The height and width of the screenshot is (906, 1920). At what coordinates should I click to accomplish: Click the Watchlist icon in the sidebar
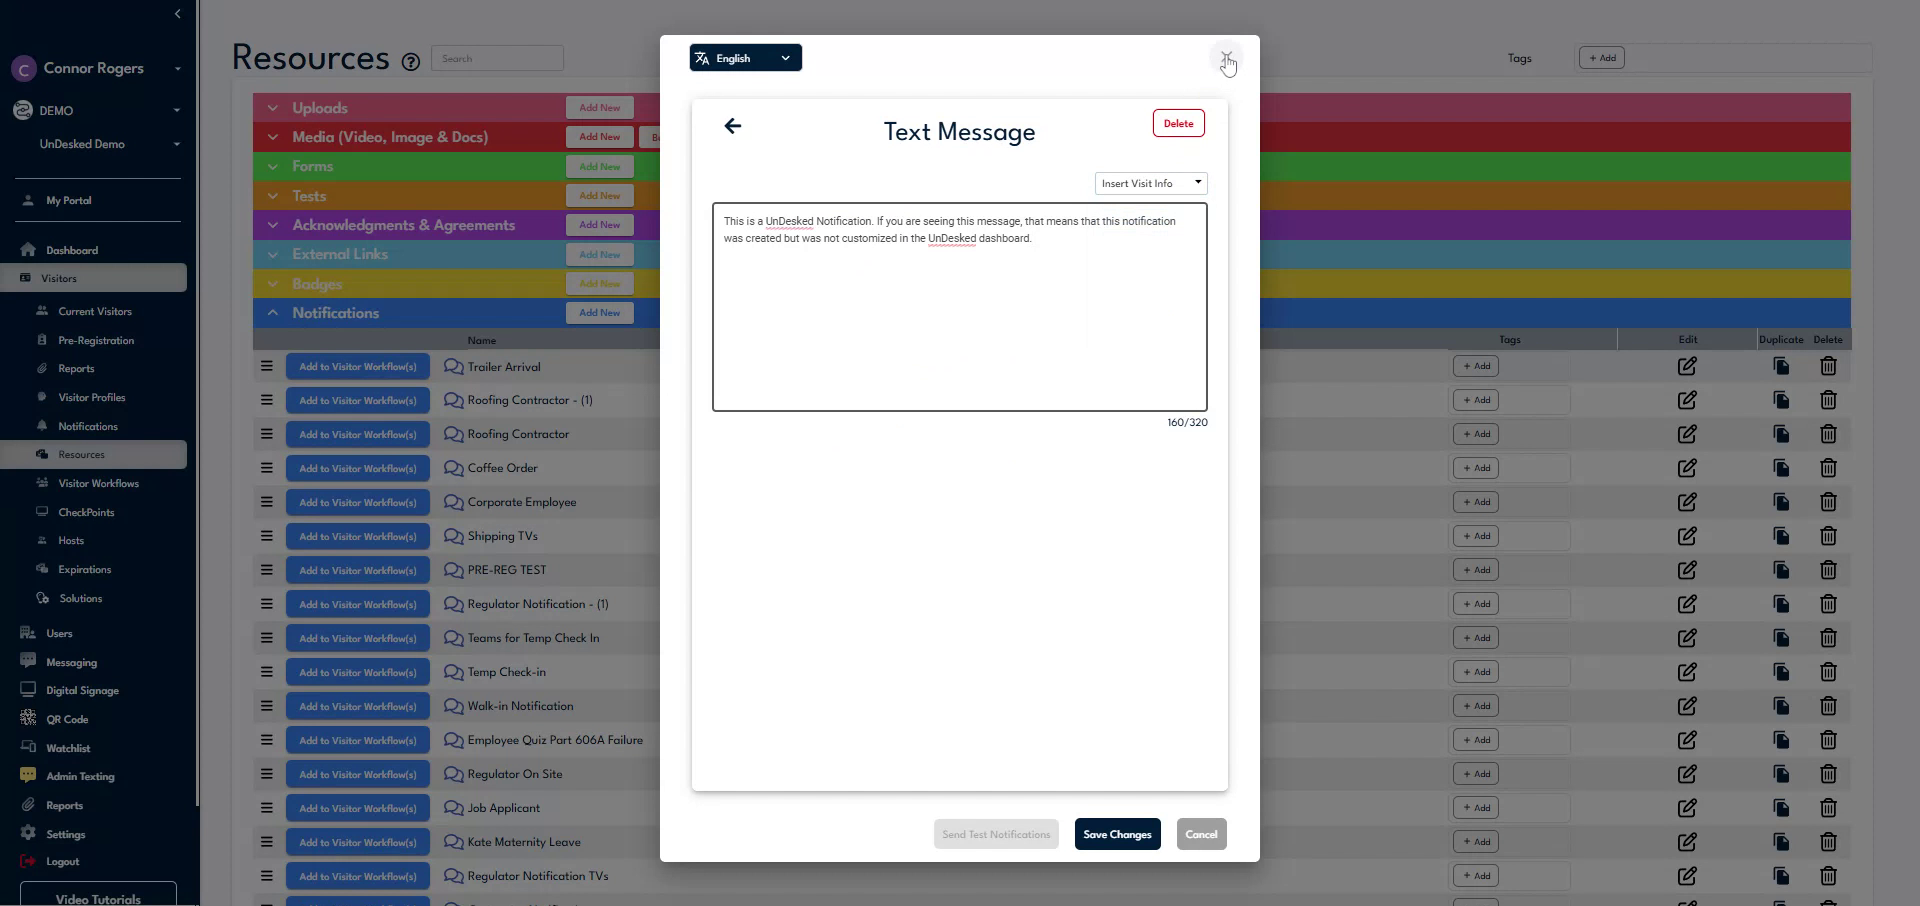[x=28, y=748]
